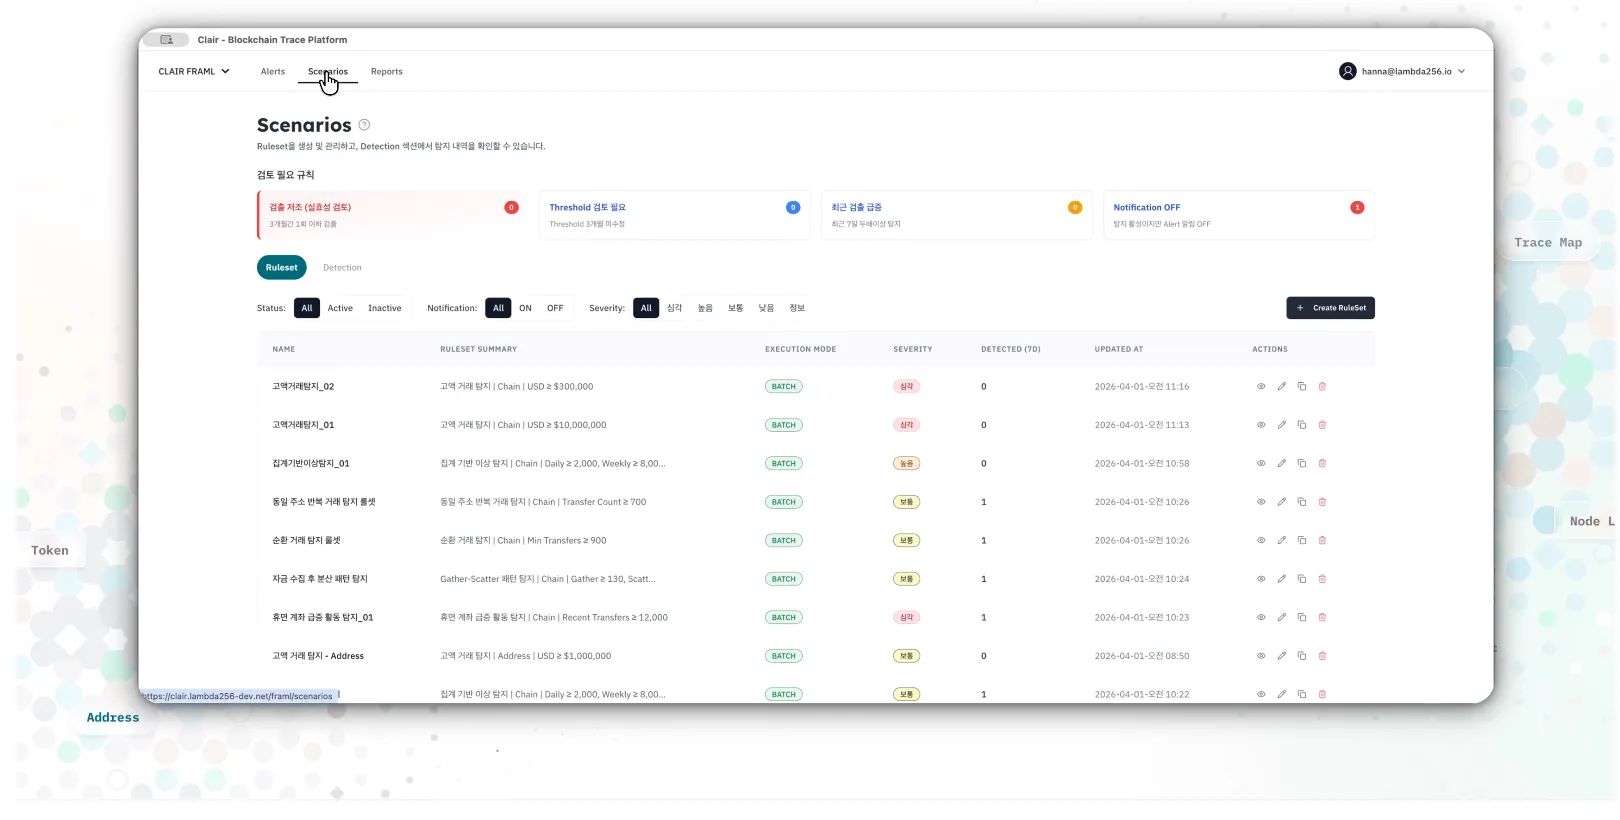The height and width of the screenshot is (820, 1620).
Task: Switch to the Detection tab
Action: click(x=342, y=268)
